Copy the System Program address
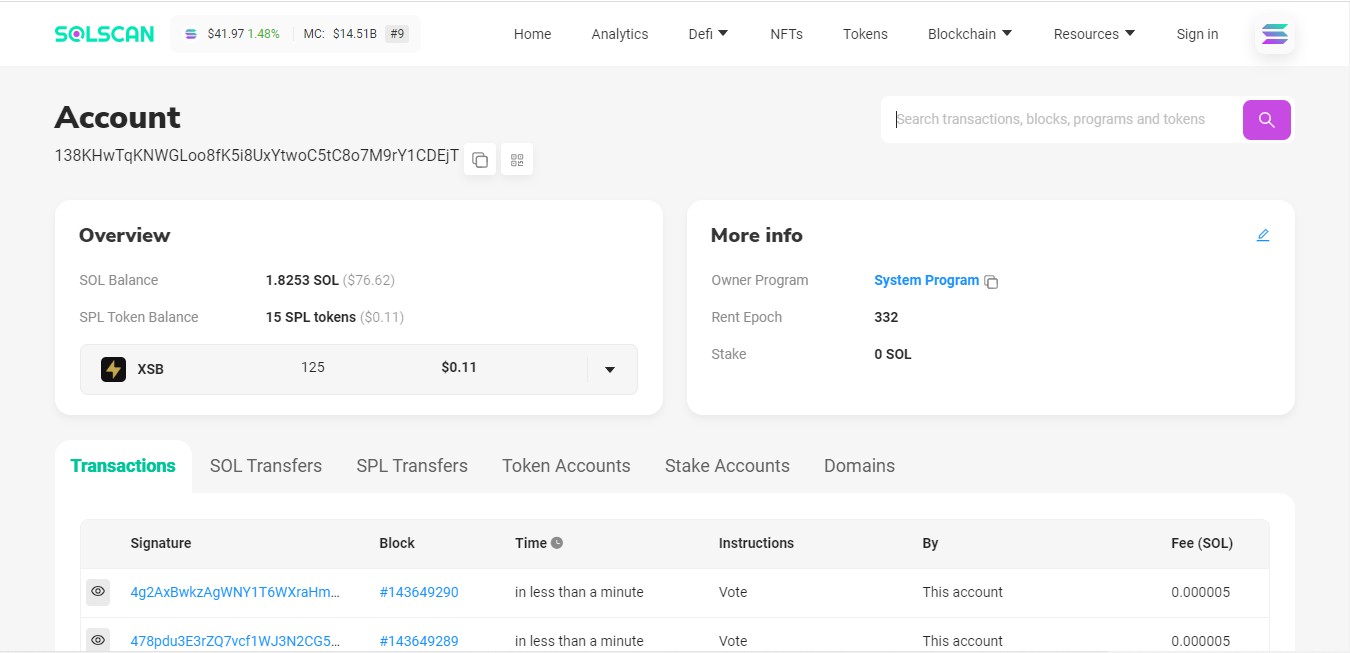 pyautogui.click(x=991, y=282)
